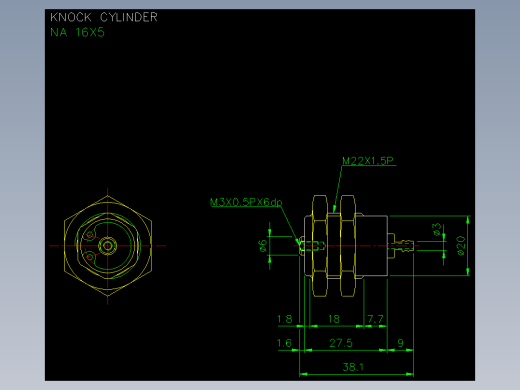Select the ø20 diameter dimension
This screenshot has height=390, width=520.
461,246
